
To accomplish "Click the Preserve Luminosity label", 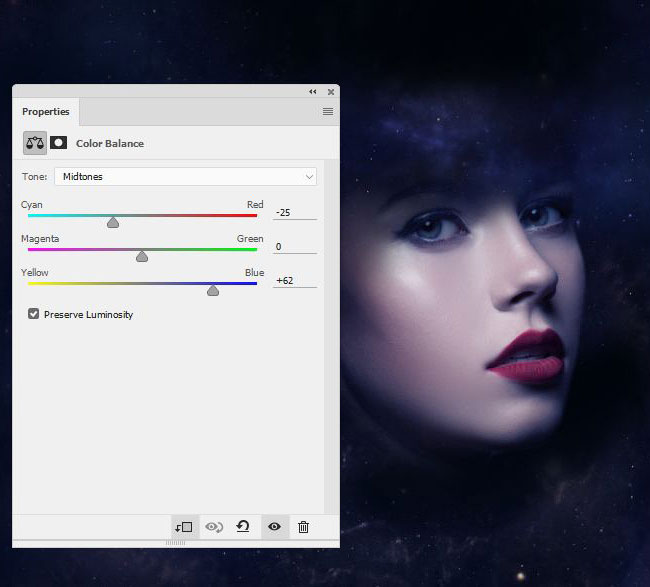I will (88, 315).
